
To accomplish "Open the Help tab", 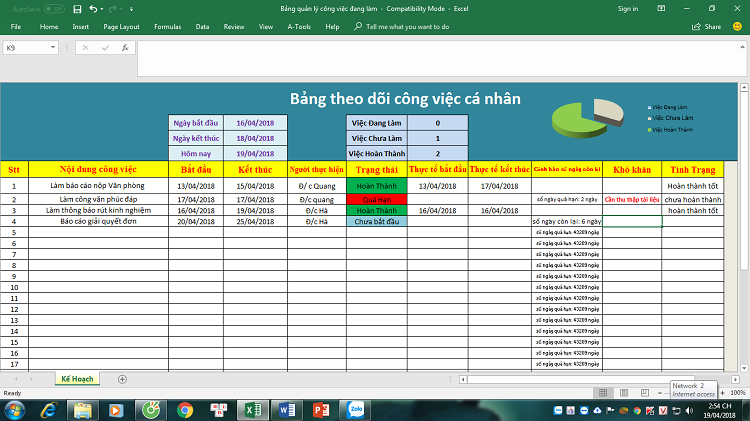I will tap(332, 27).
